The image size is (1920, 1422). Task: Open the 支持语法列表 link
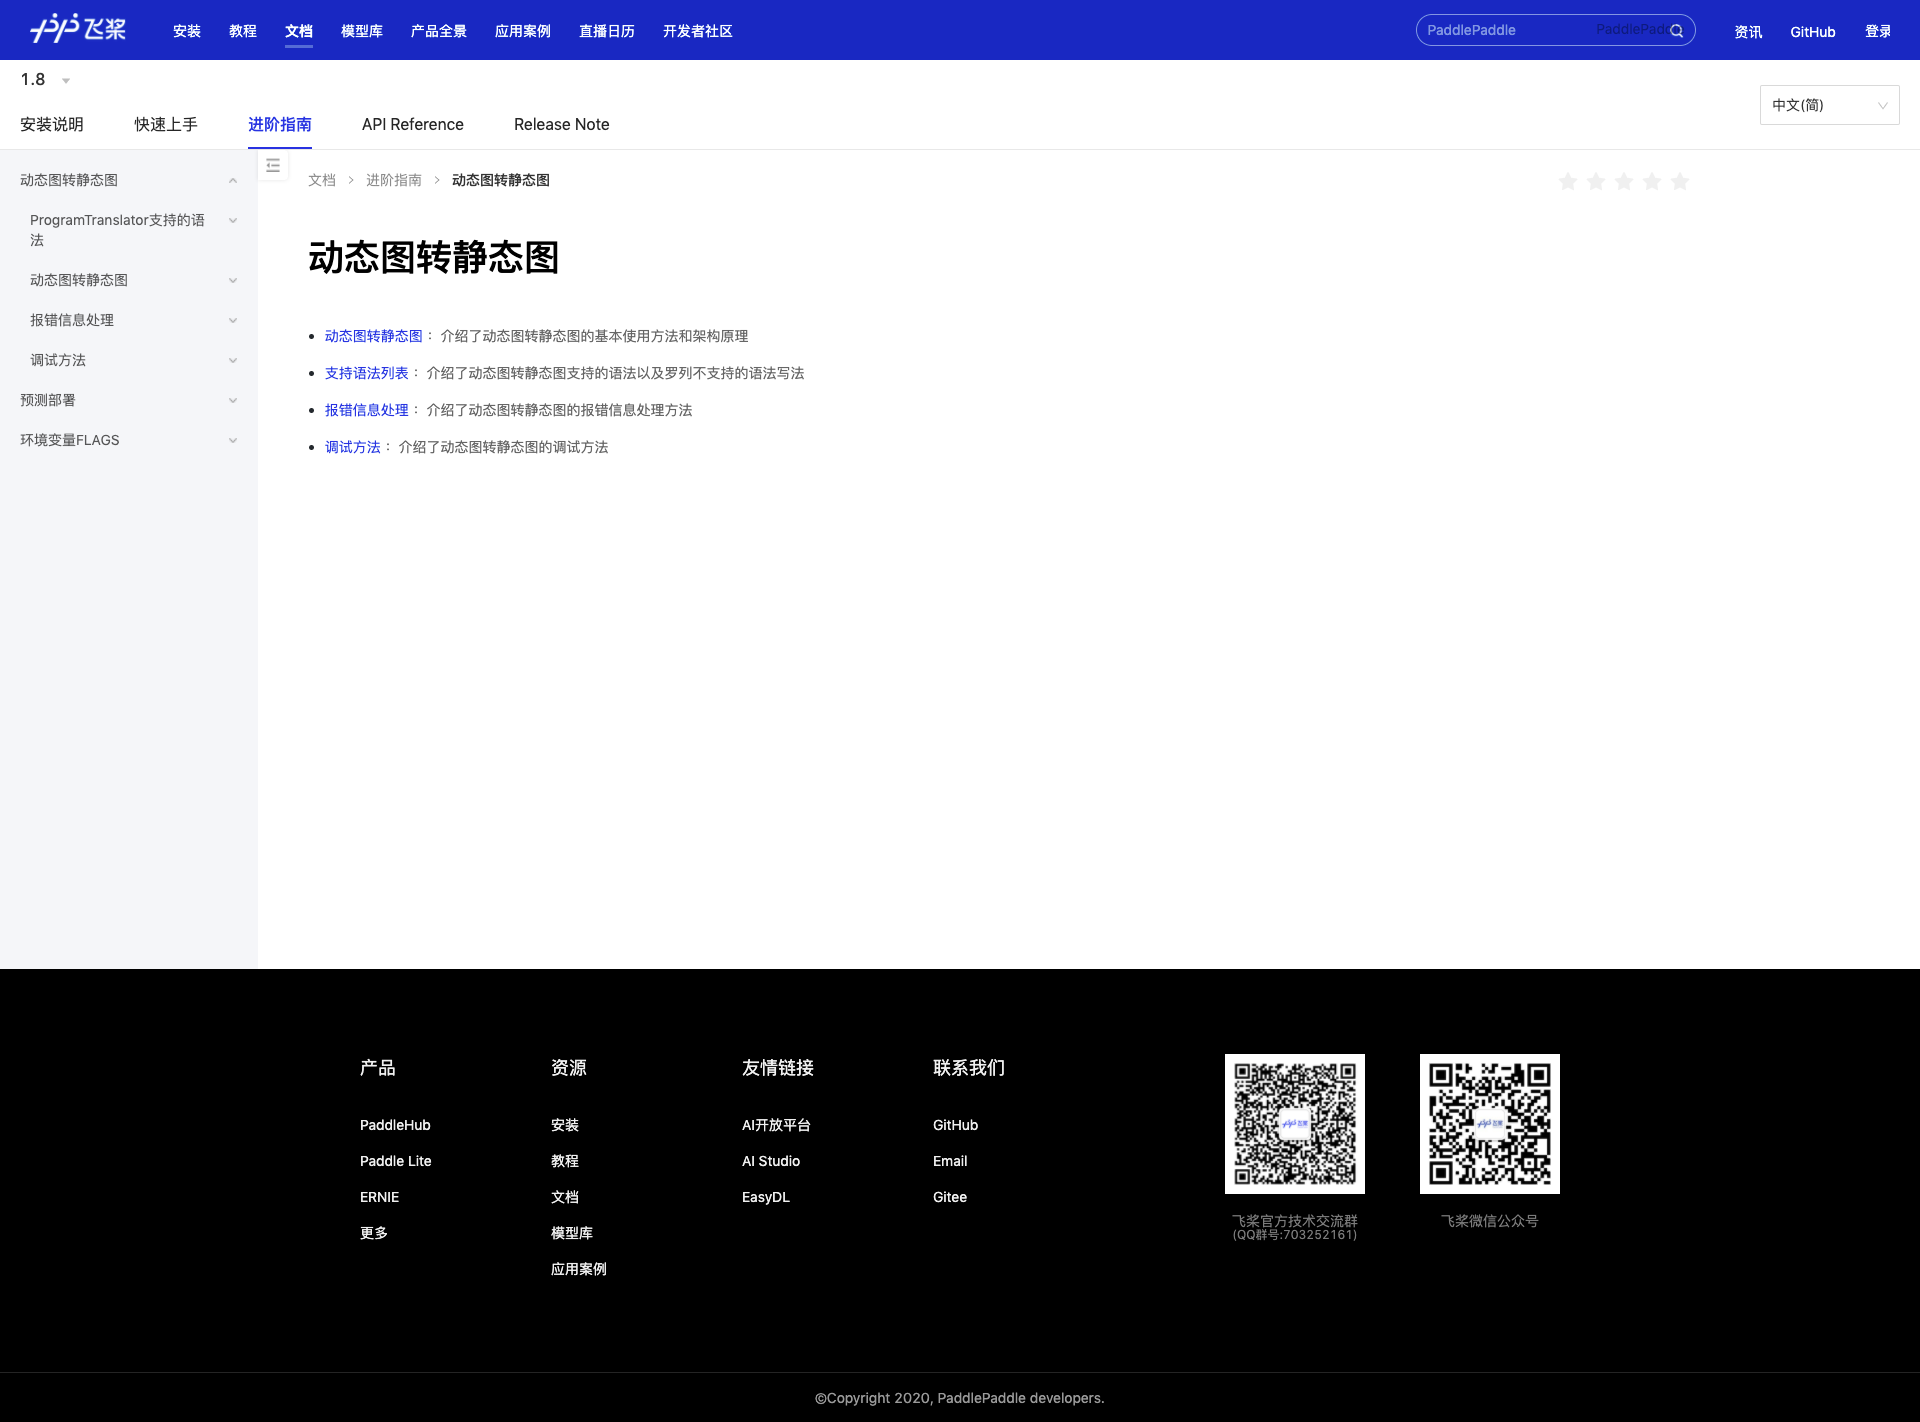click(366, 373)
